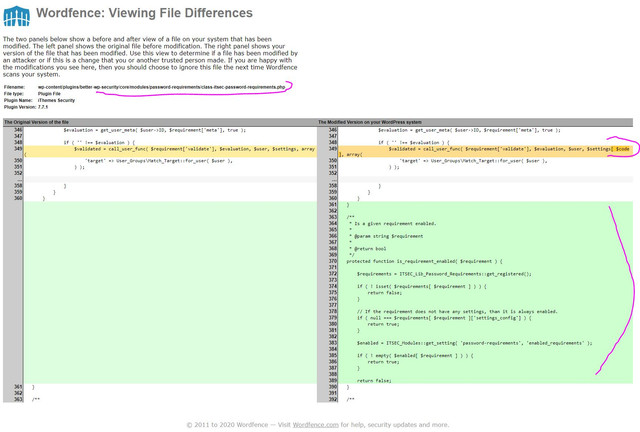Click '$evaluation = get_user_meta' line in modified panel
Screen dimensions: 640x432
pyautogui.click(x=469, y=130)
